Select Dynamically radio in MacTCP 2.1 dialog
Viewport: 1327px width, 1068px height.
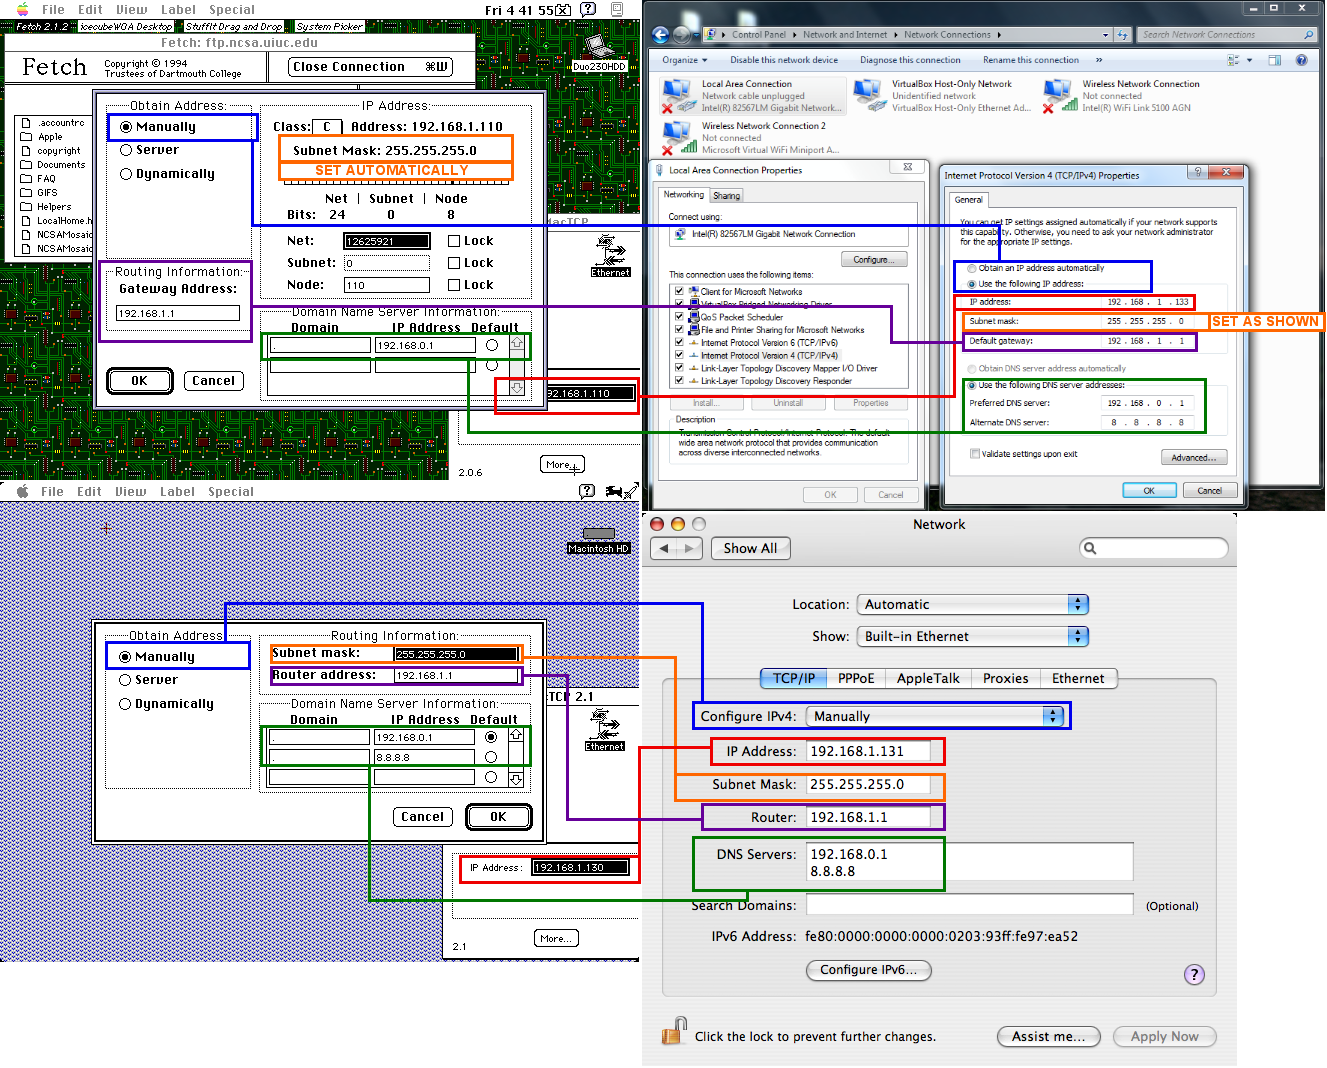(125, 704)
